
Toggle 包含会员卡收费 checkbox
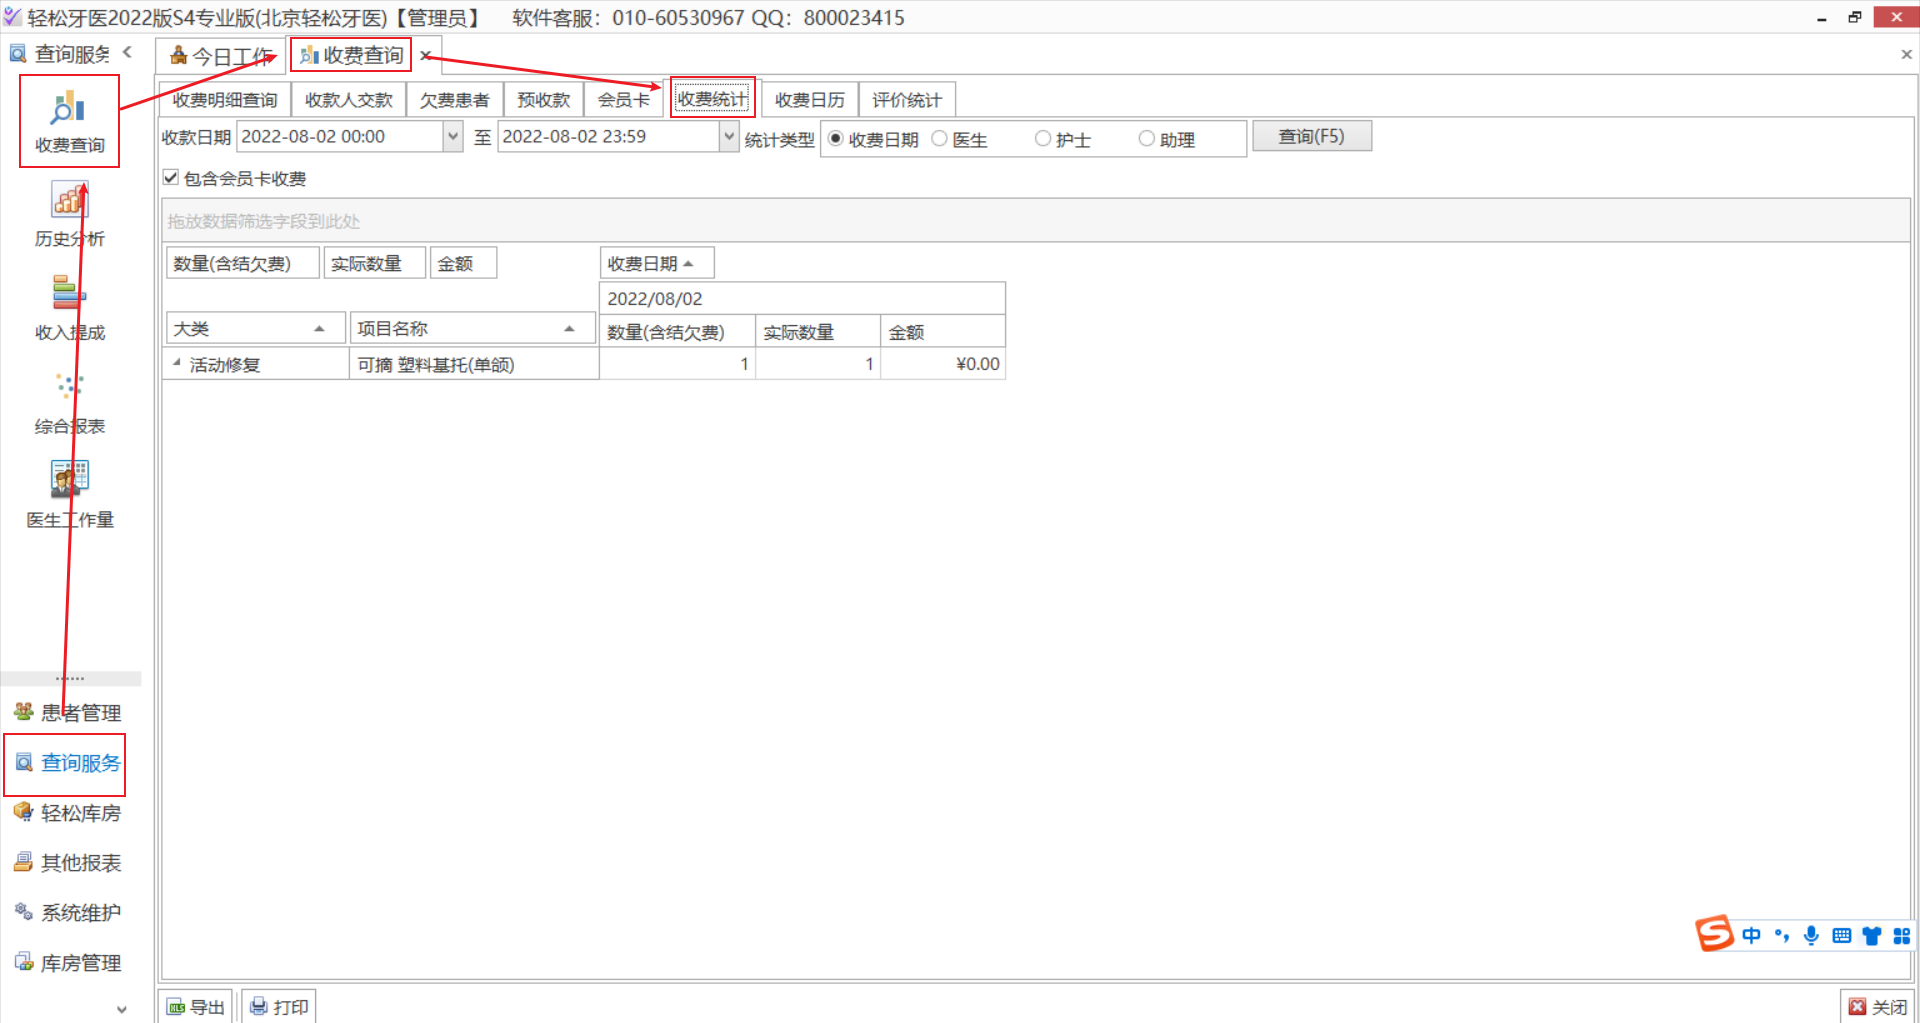[171, 178]
